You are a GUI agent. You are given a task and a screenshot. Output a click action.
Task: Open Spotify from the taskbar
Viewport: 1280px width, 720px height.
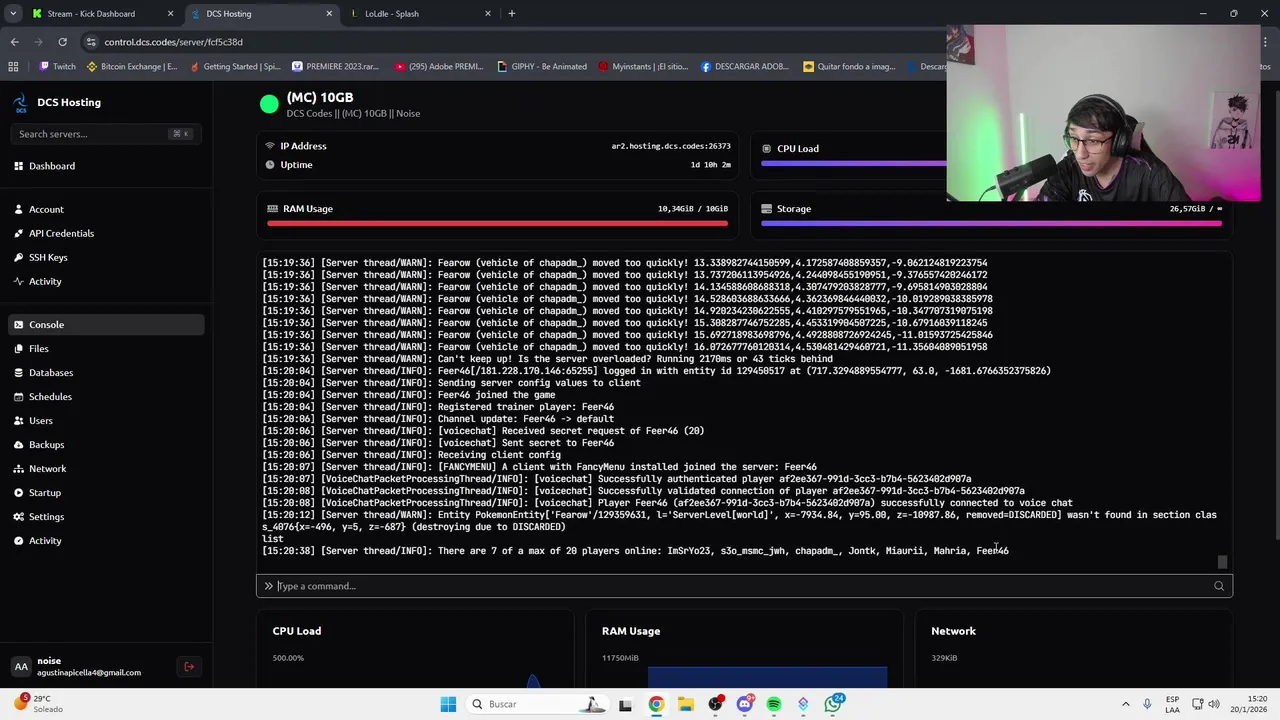pyautogui.click(x=774, y=704)
